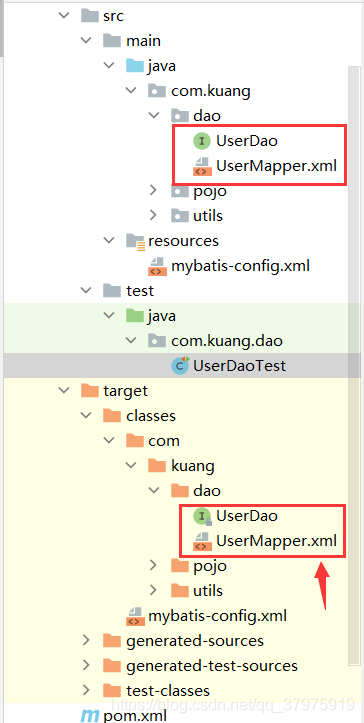This screenshot has width=364, height=723.
Task: Click the src folder icon
Action: coord(90,16)
